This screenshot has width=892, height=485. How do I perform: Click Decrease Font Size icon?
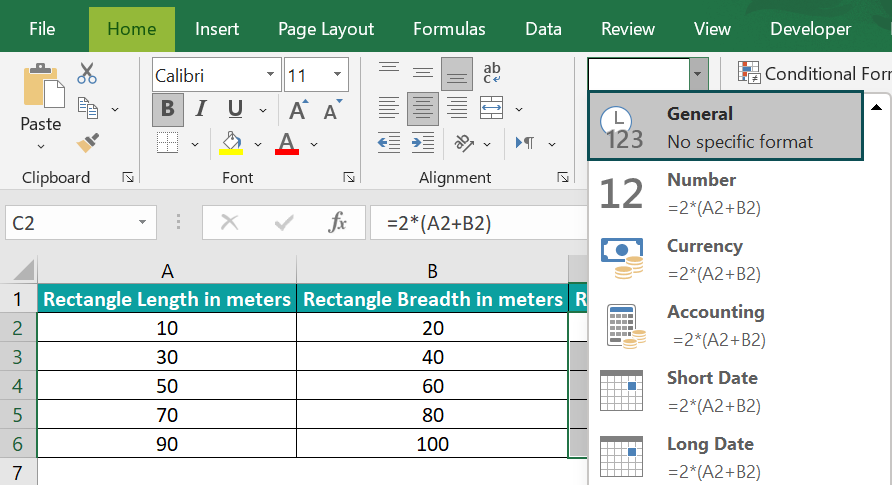[333, 109]
